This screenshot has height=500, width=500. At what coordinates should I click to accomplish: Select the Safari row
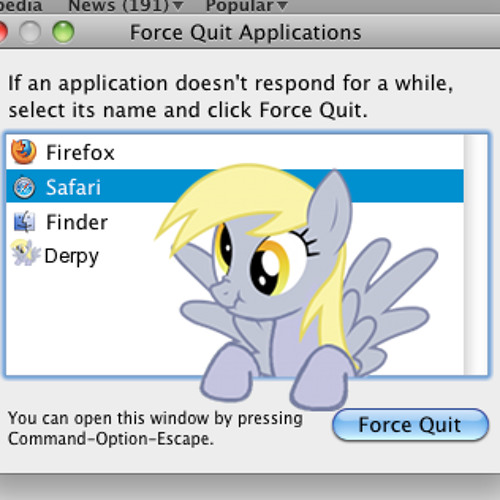point(235,186)
